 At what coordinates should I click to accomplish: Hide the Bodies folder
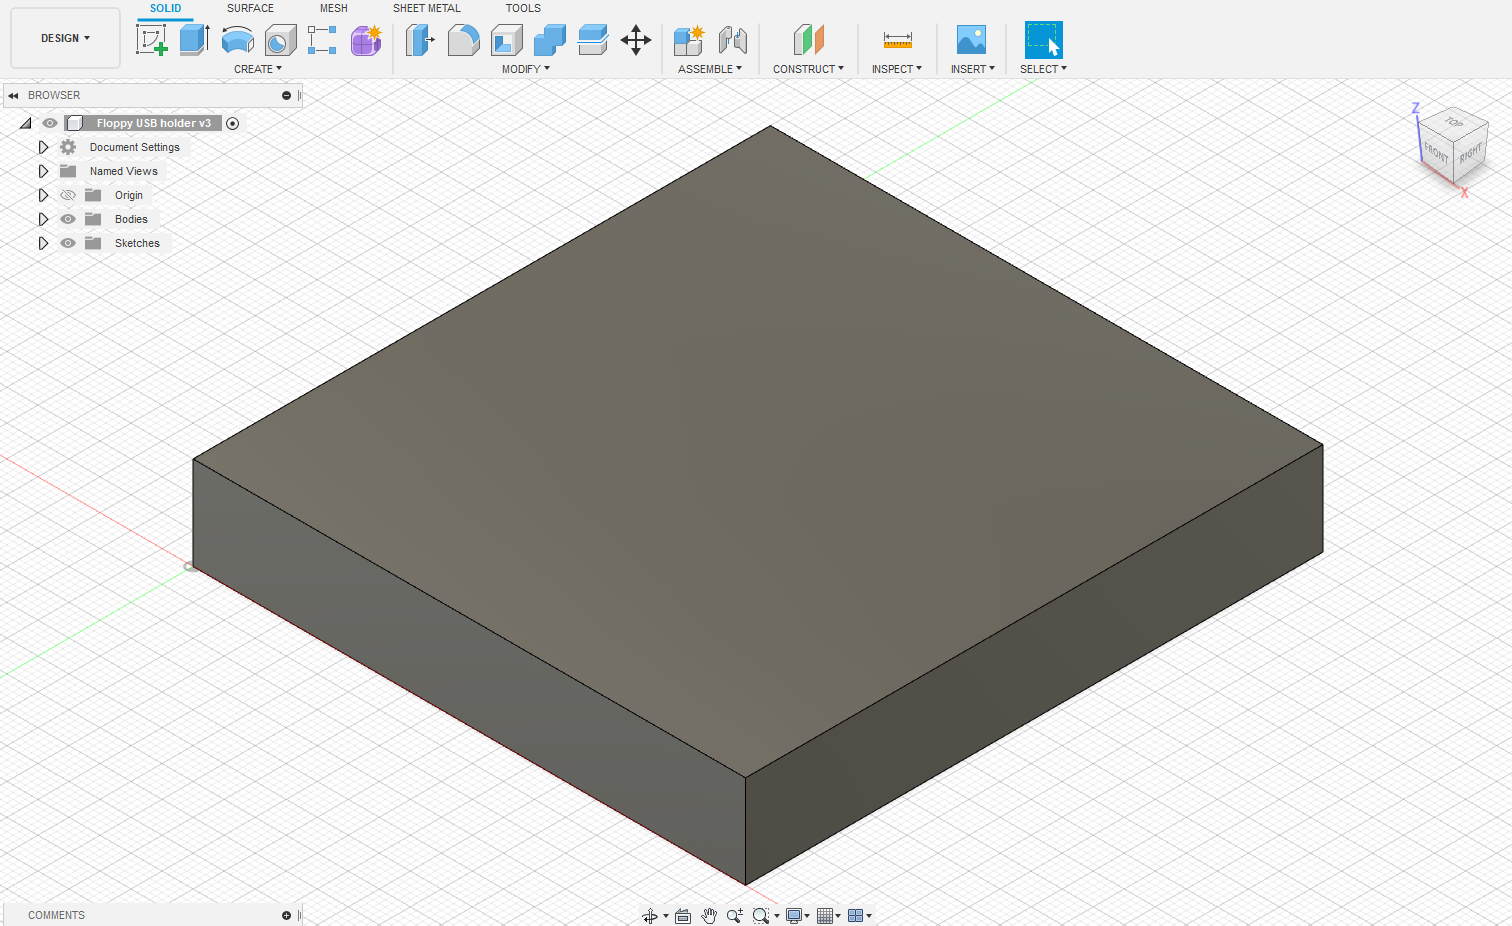(68, 219)
